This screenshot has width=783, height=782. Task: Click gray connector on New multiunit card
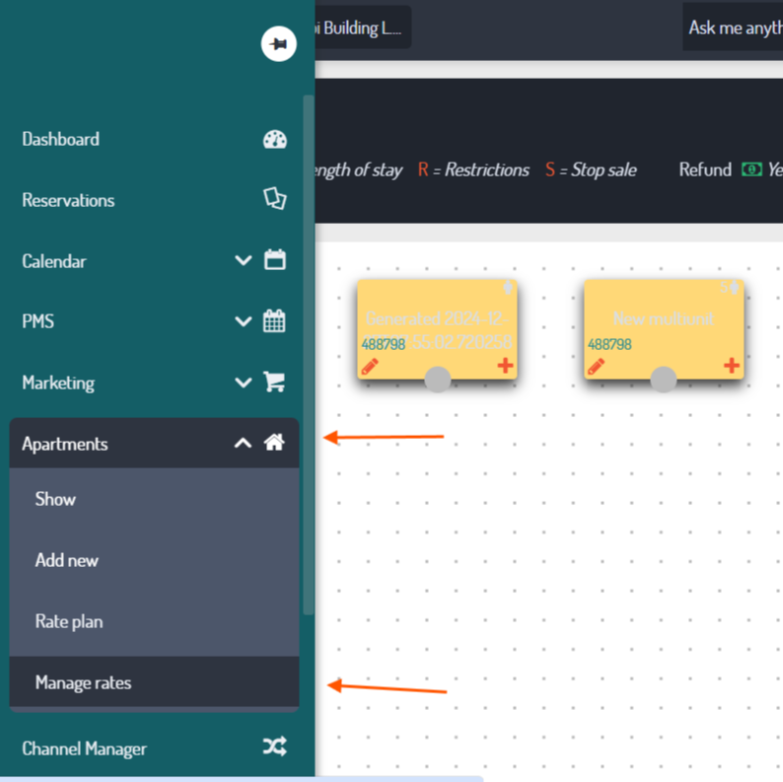tap(664, 380)
